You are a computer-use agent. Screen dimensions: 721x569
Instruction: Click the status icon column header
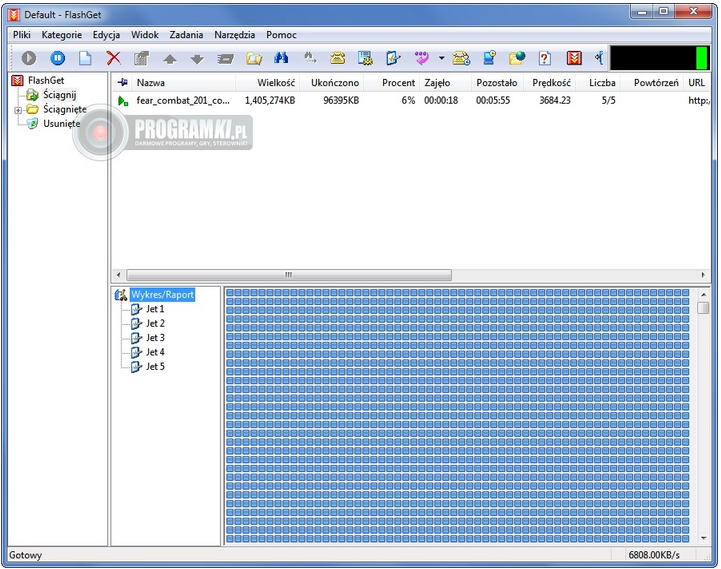pyautogui.click(x=122, y=83)
